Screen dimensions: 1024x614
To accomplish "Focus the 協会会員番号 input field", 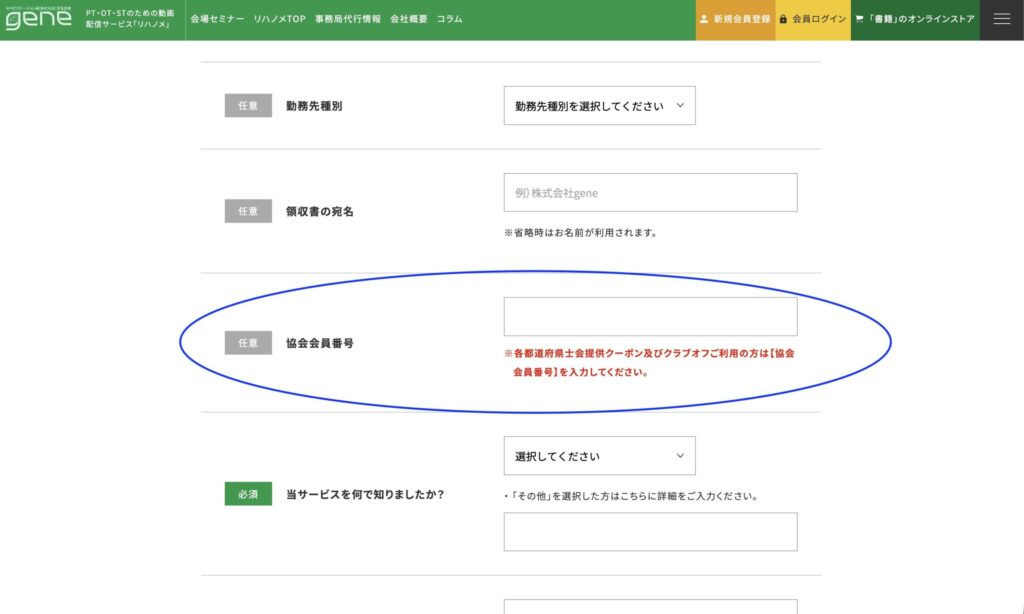I will [x=650, y=316].
